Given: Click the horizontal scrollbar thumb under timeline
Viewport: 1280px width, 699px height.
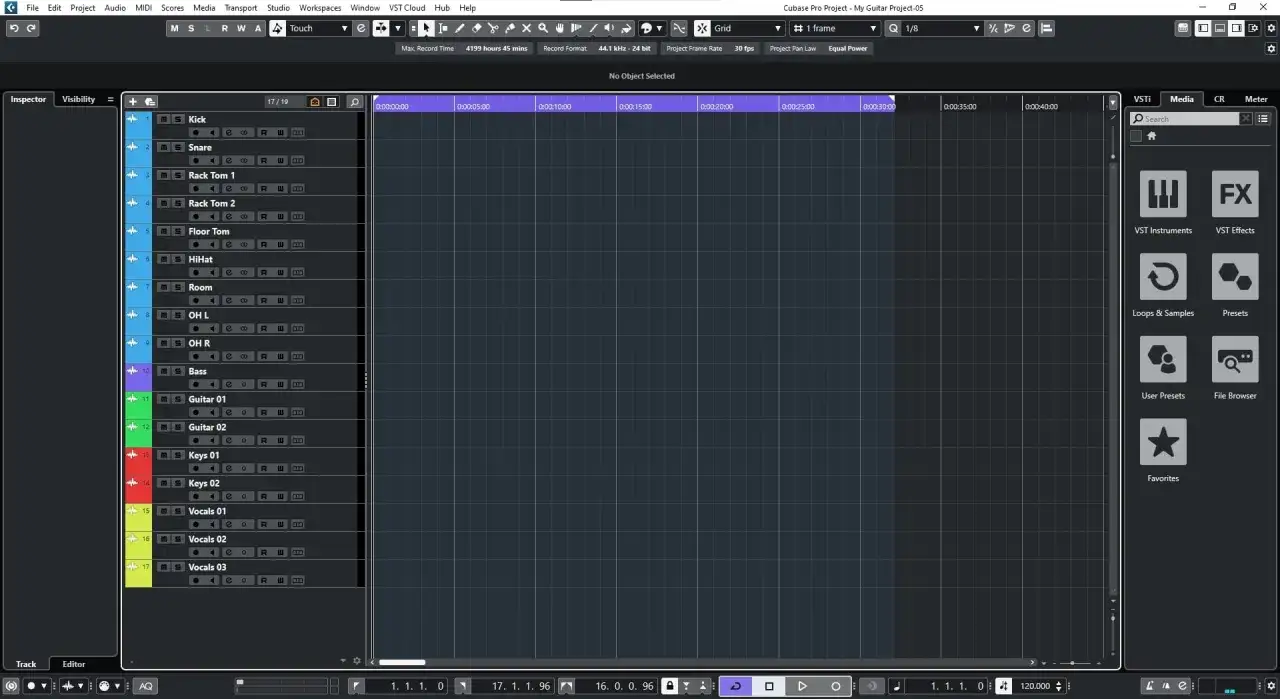Looking at the screenshot, I should [x=402, y=662].
